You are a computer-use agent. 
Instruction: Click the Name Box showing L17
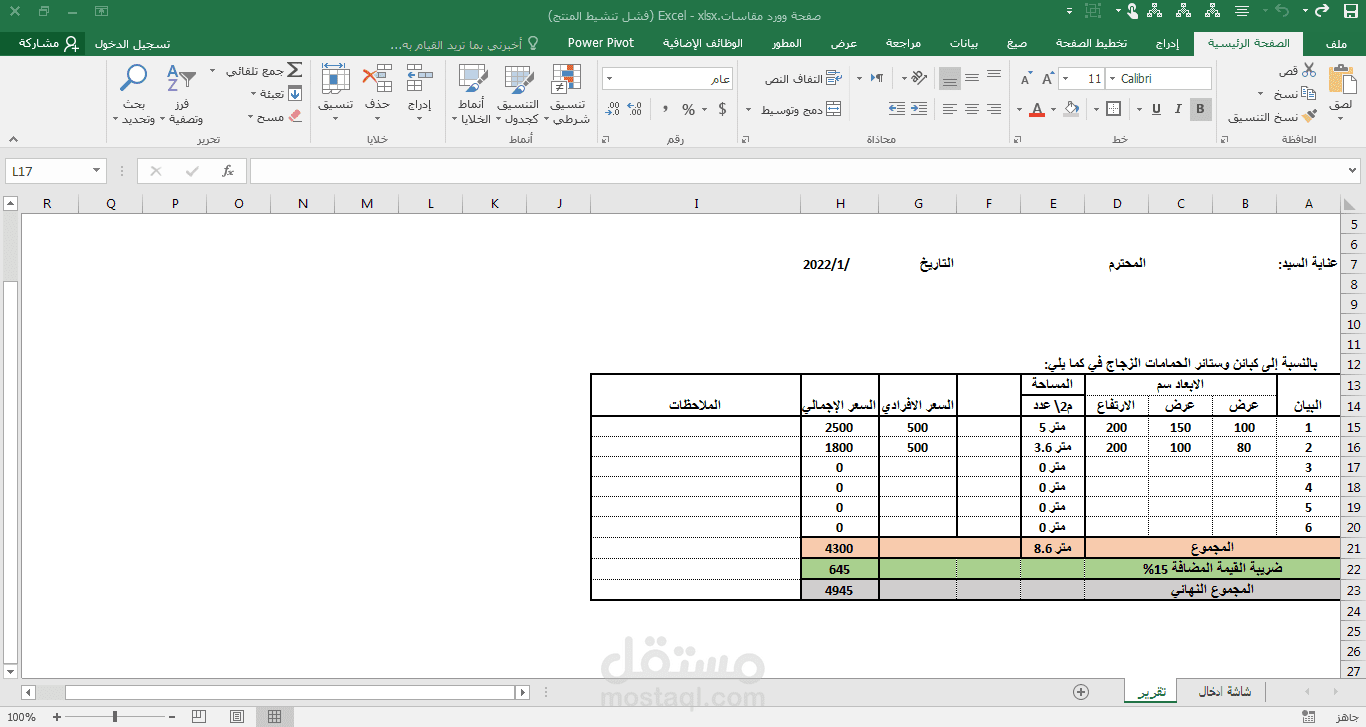55,171
